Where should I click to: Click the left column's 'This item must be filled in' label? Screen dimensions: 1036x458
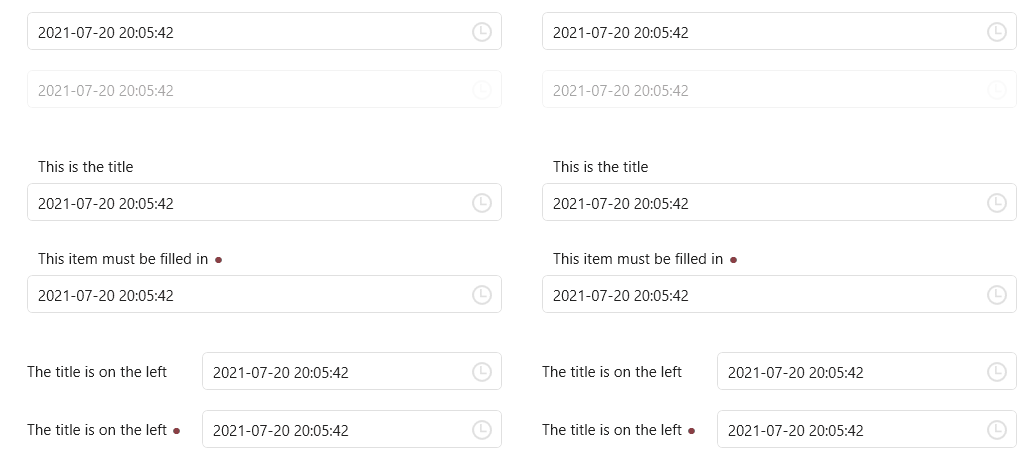123,259
